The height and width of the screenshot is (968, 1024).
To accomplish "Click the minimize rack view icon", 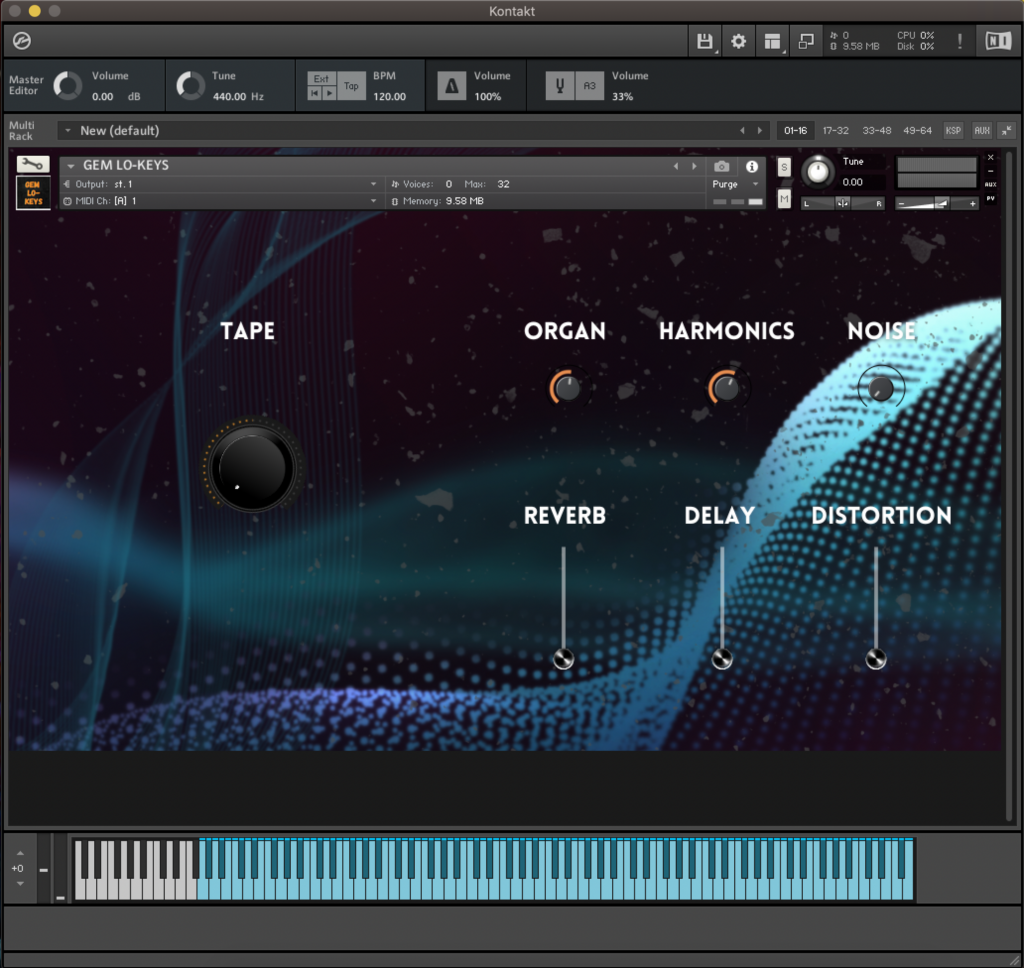I will tap(807, 41).
